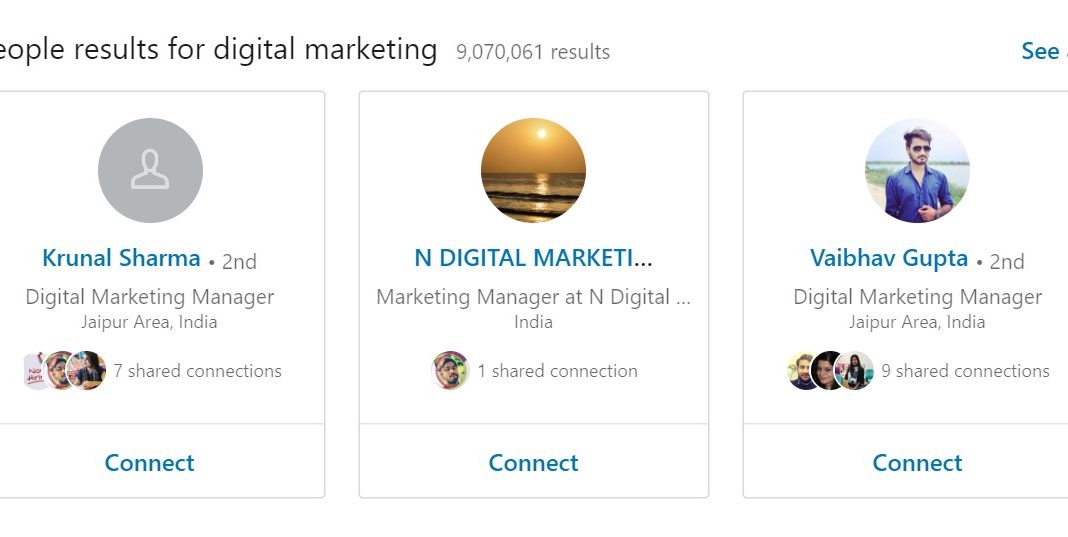Connect with N DIGITAL MARKETI... profile

[533, 463]
